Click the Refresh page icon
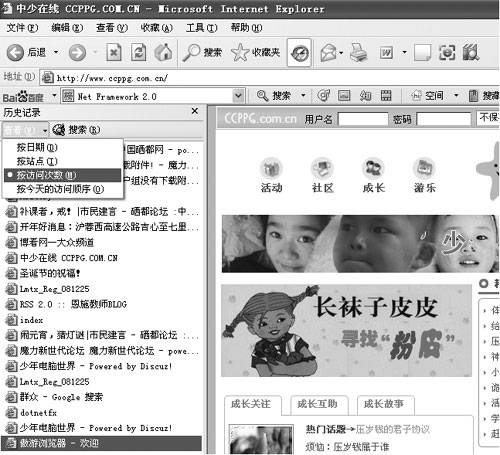The height and width of the screenshot is (455, 500). [x=138, y=52]
